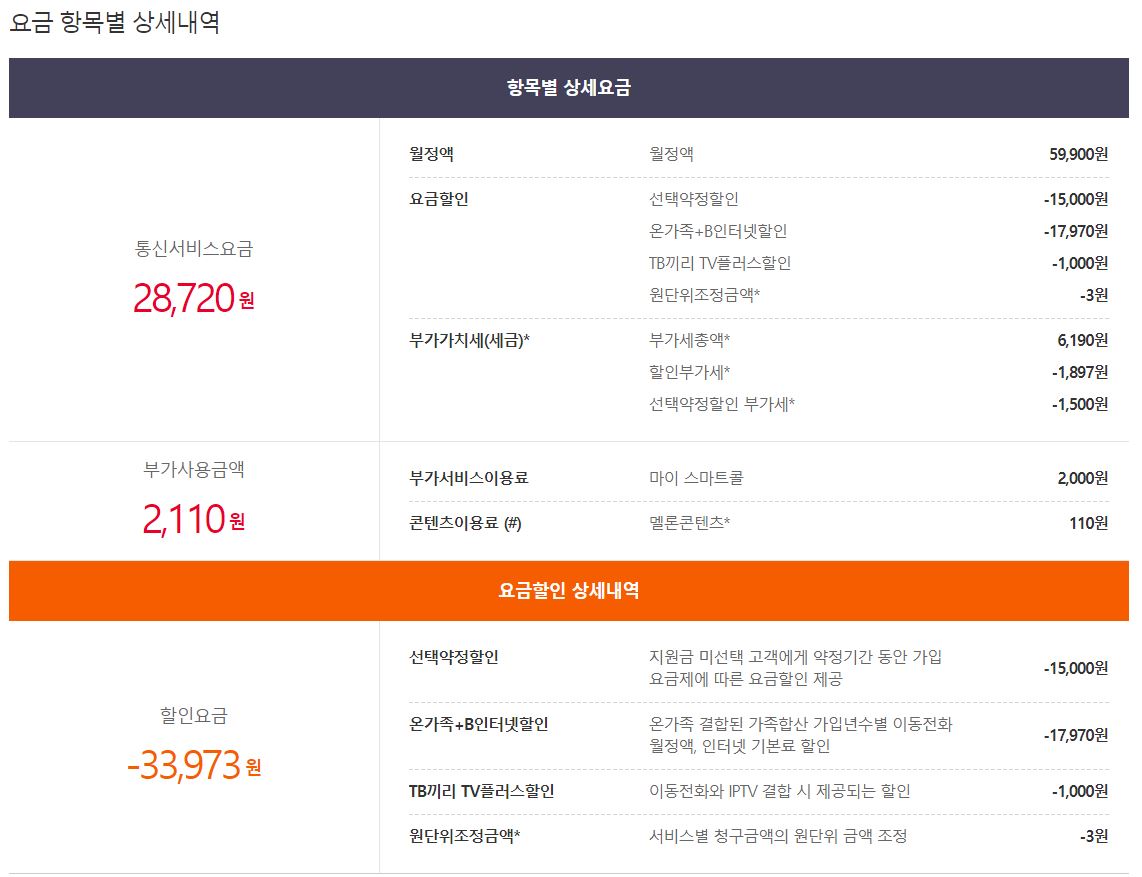Click the bold 온가족+B인터넷할인 heading in details
This screenshot has width=1142, height=877.
pyautogui.click(x=479, y=724)
